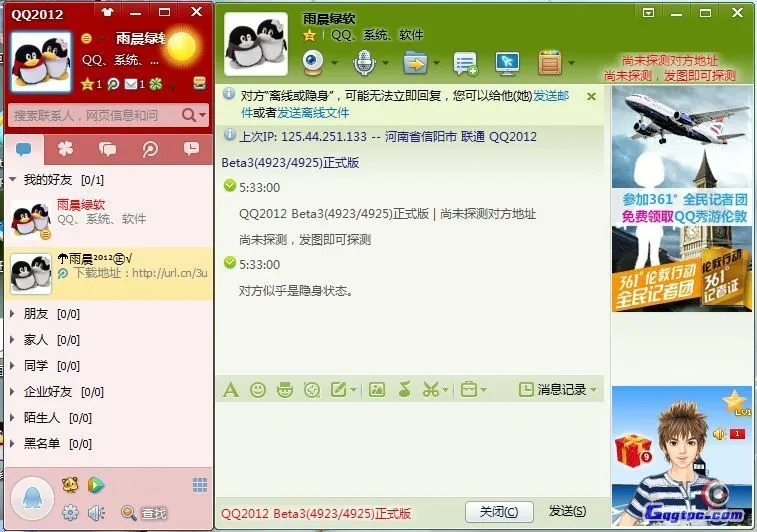Click the contact avatar in chat header
Viewport: 757px width, 532px height.
(256, 44)
